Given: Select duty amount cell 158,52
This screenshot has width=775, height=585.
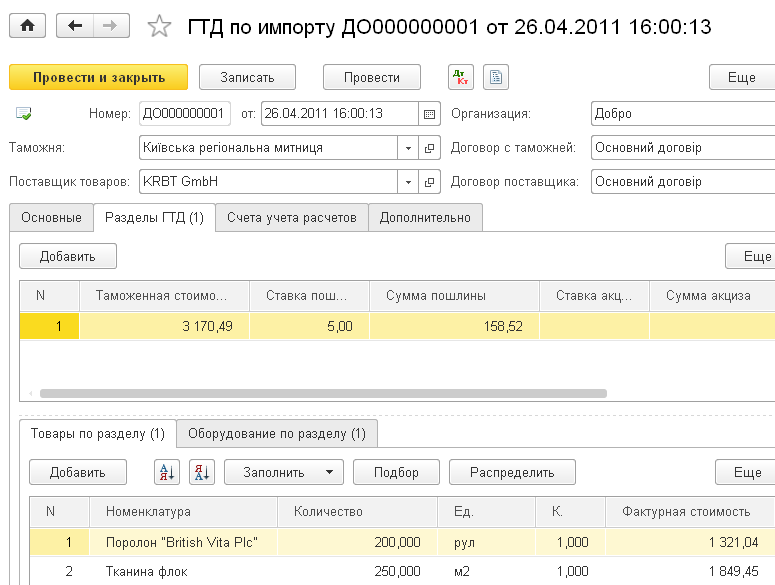Looking at the screenshot, I should 454,326.
